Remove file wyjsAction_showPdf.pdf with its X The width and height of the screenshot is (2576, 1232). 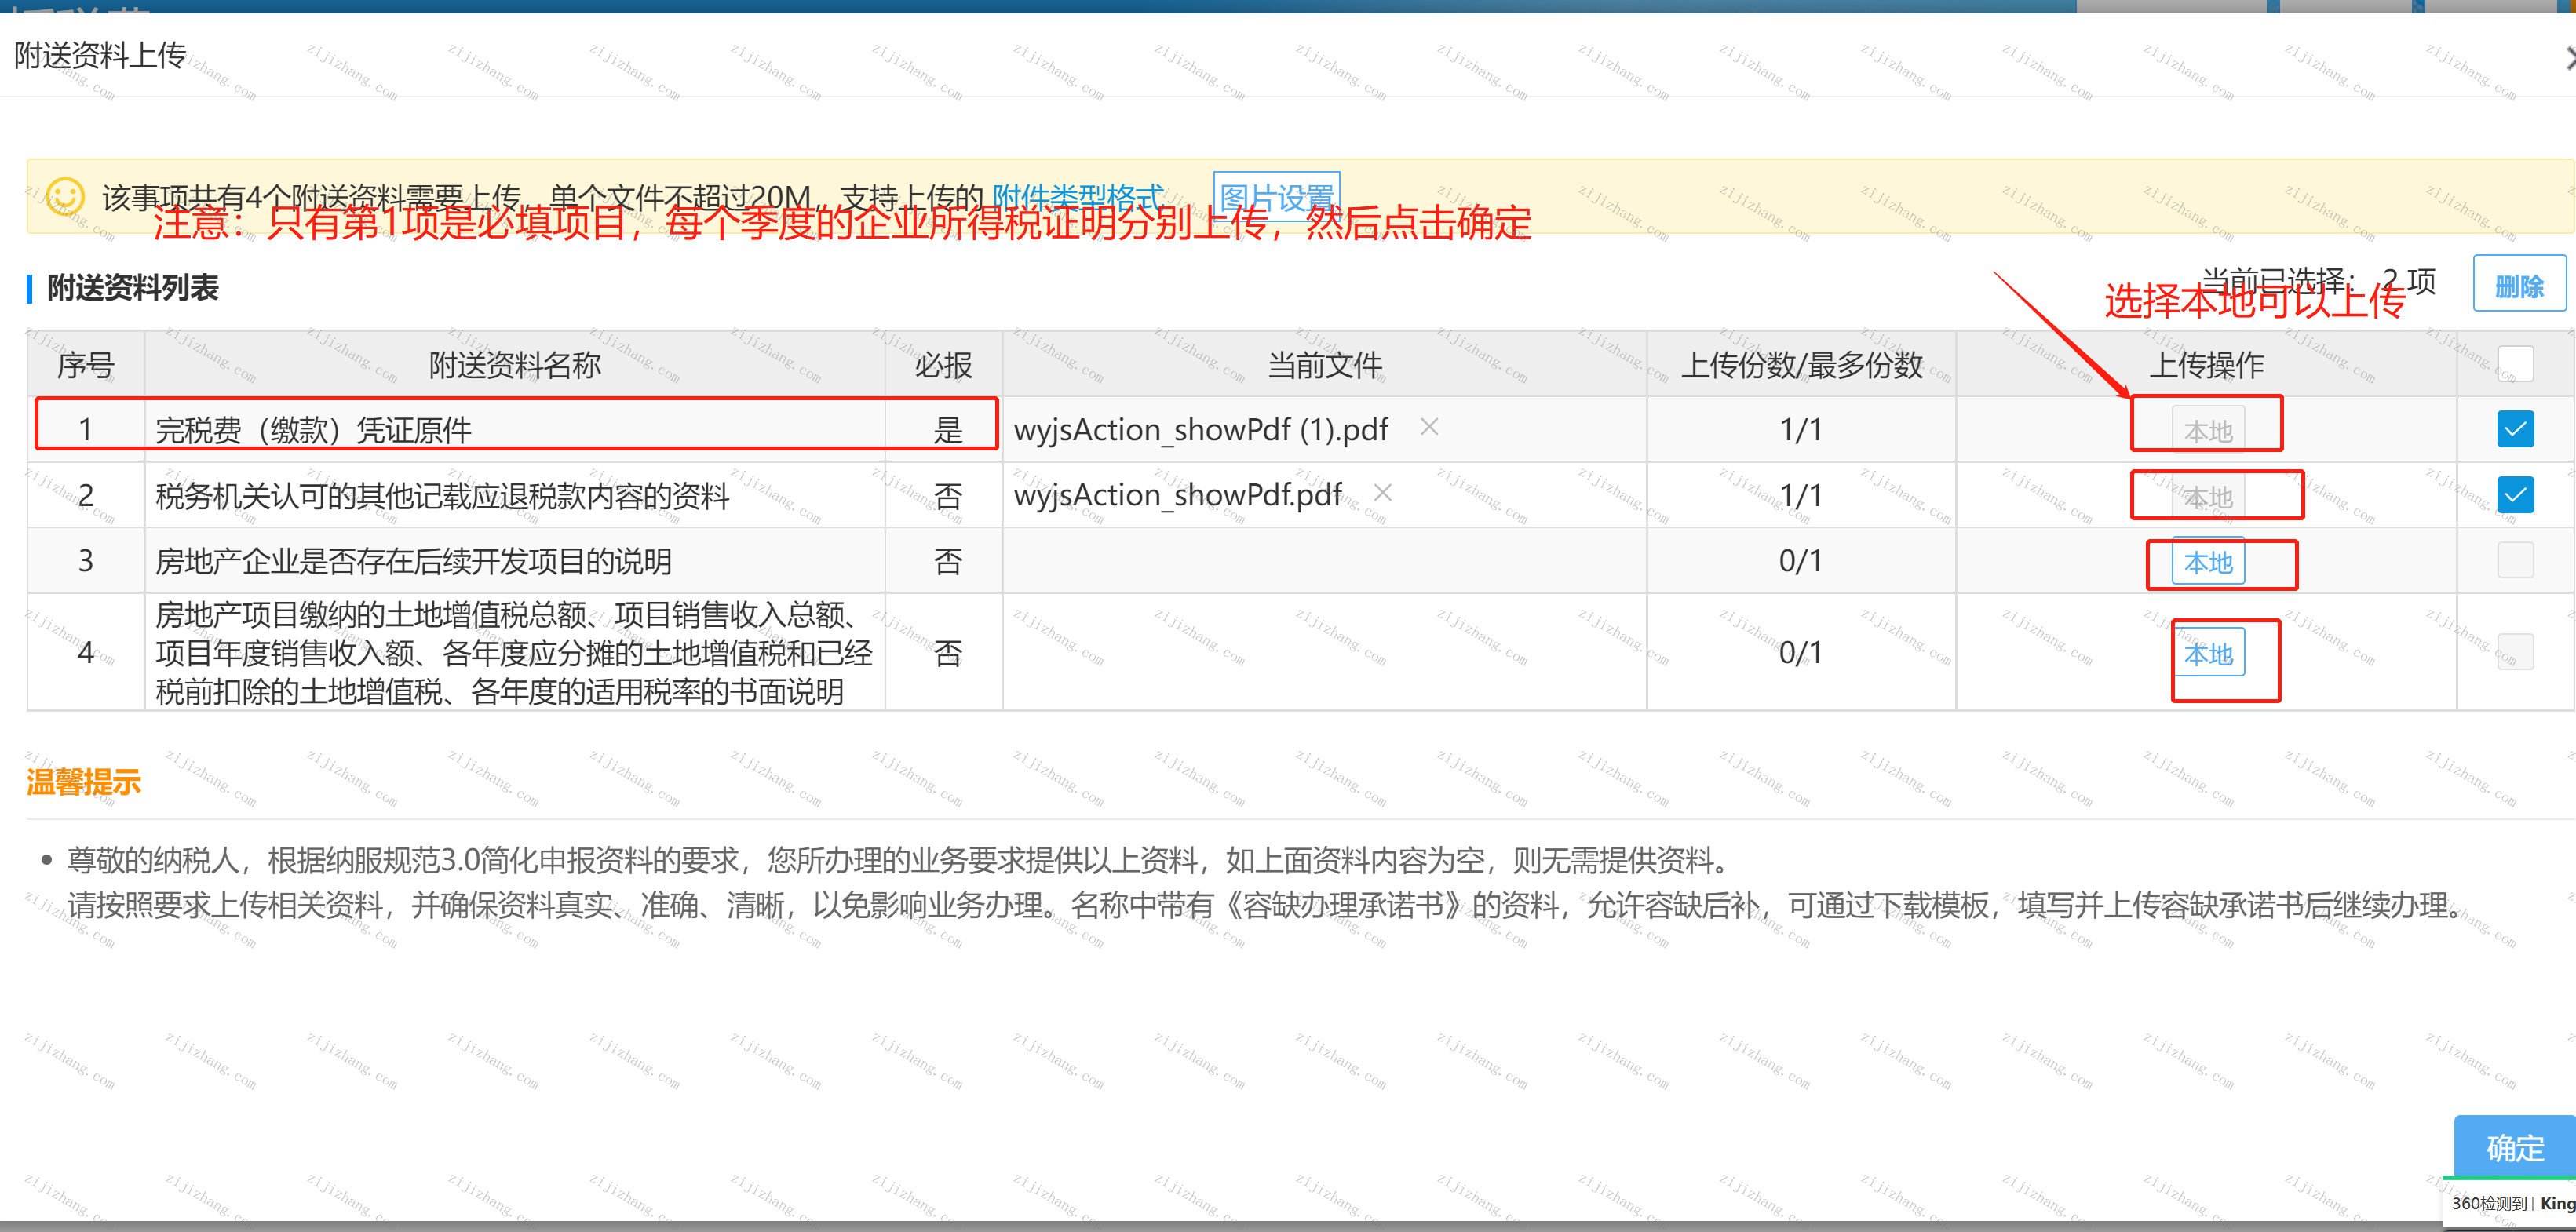click(x=1382, y=492)
